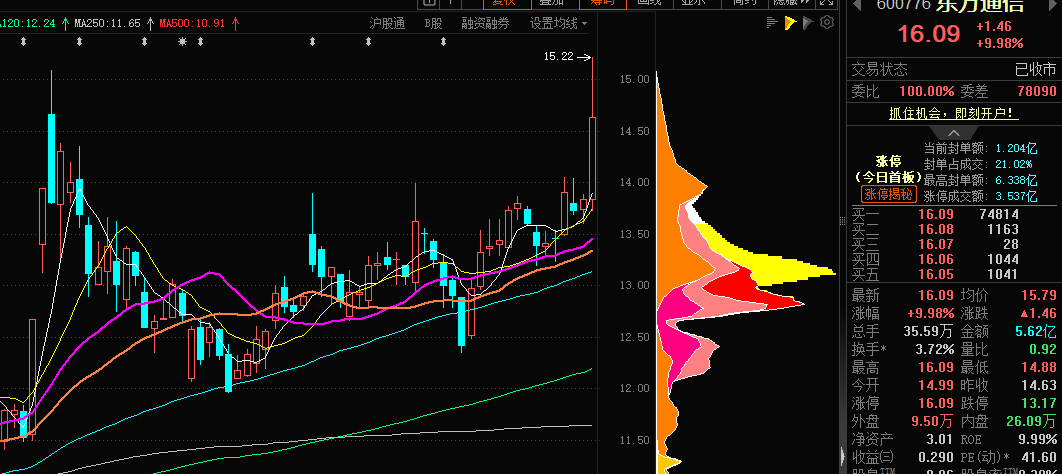Click the 已收市 status text
1062x474 pixels.
(1035, 70)
